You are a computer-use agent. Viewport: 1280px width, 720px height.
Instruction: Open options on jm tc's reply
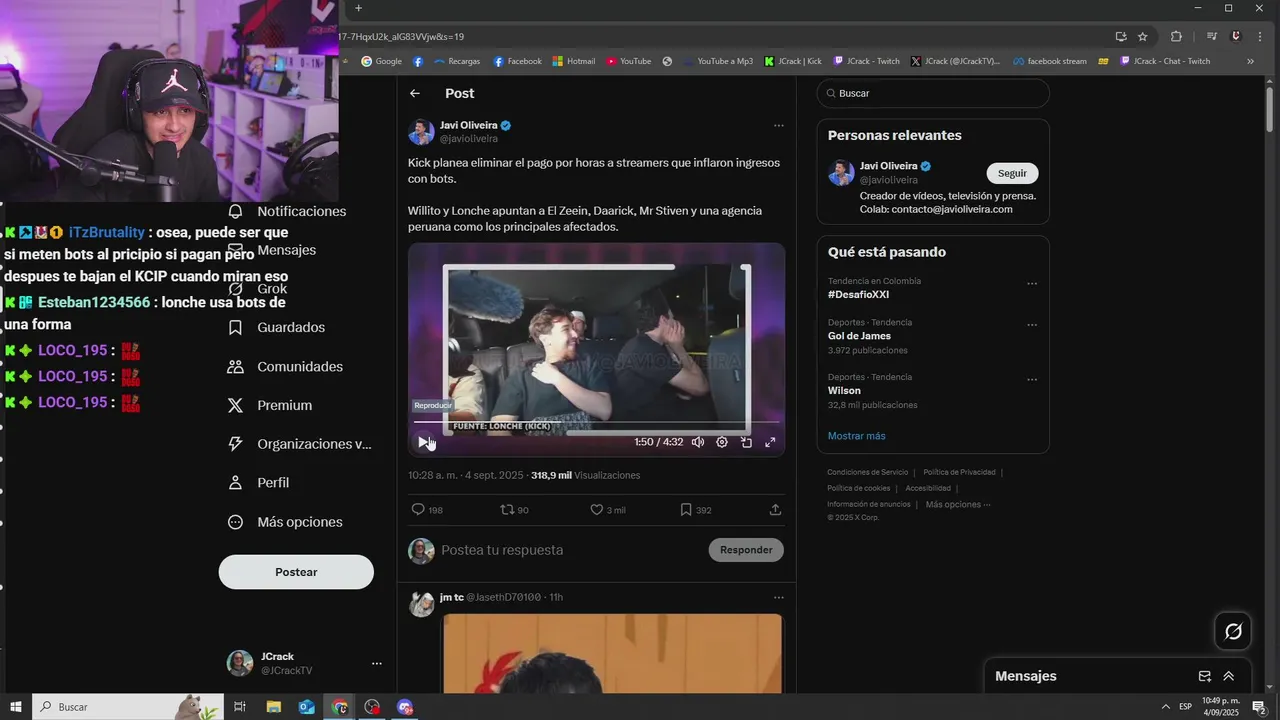click(x=778, y=598)
